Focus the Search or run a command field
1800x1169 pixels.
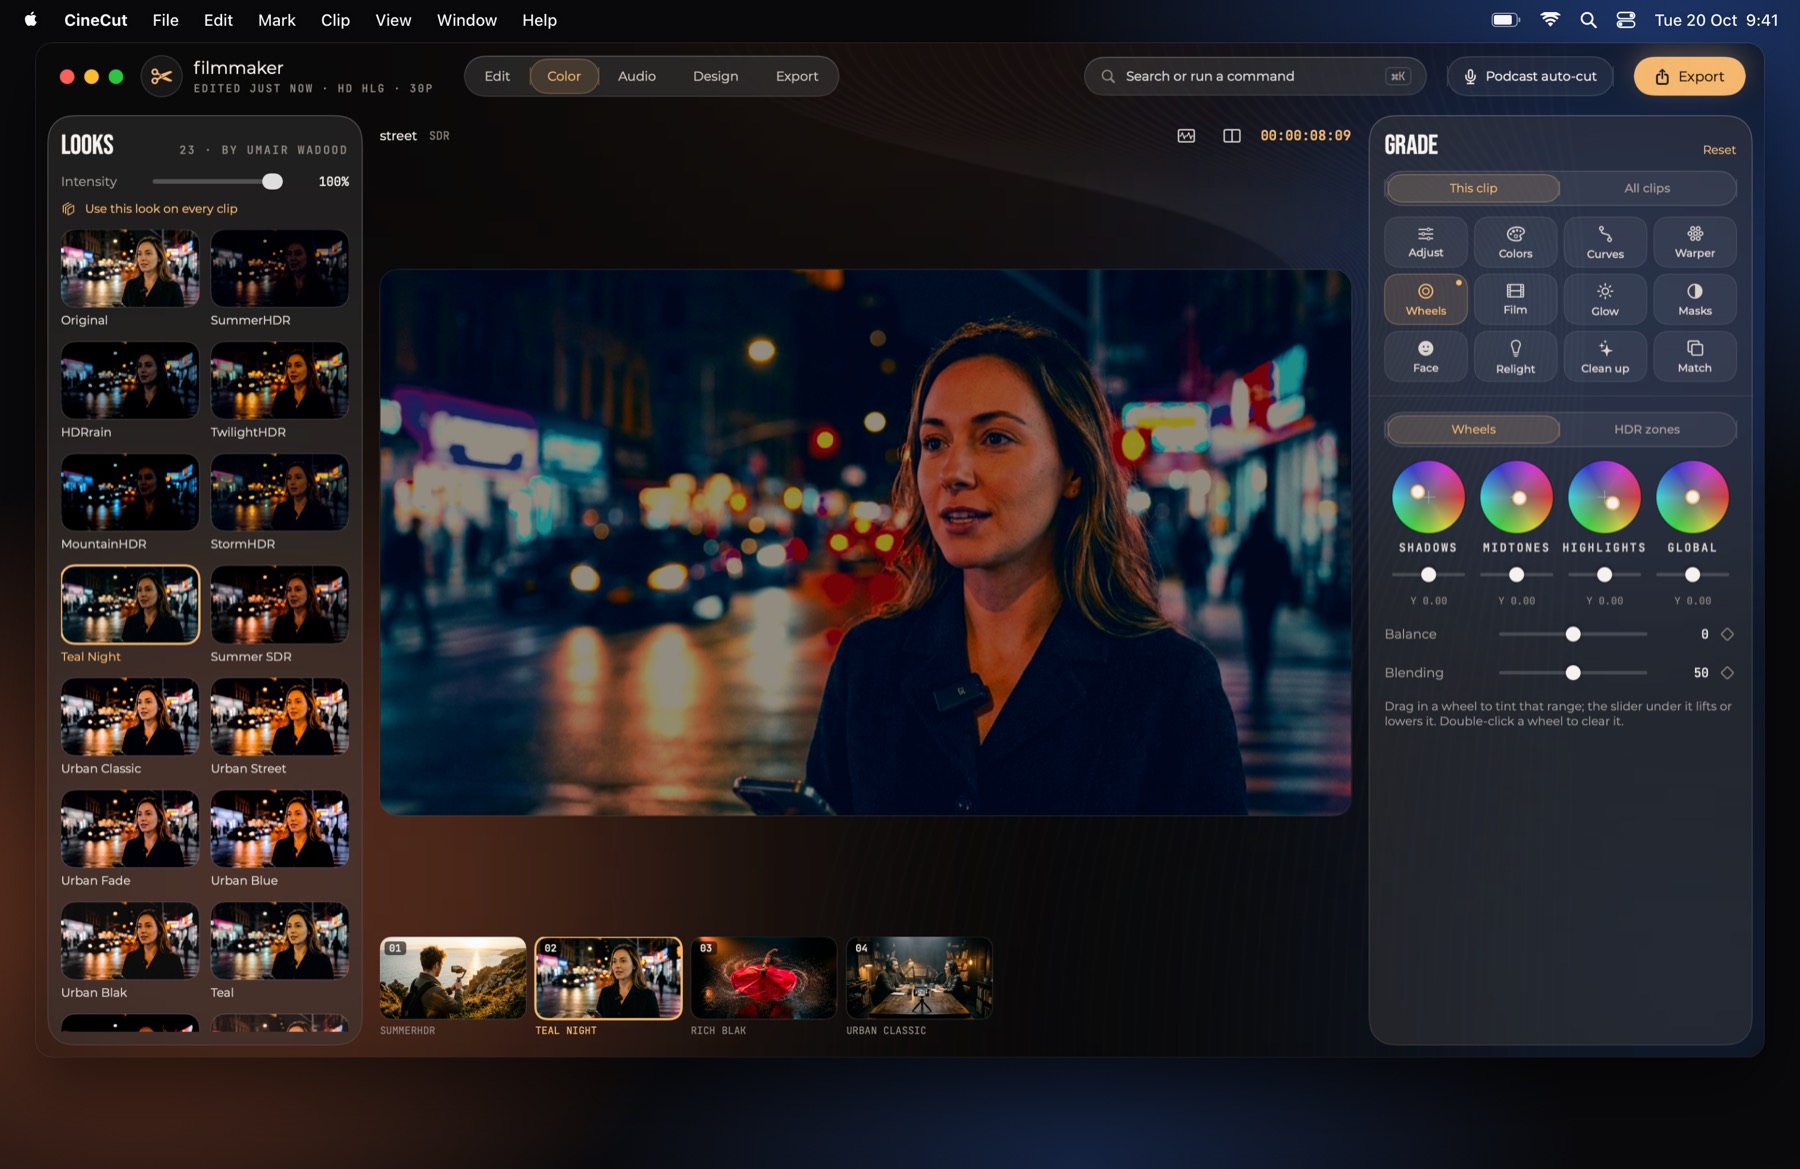coord(1255,76)
